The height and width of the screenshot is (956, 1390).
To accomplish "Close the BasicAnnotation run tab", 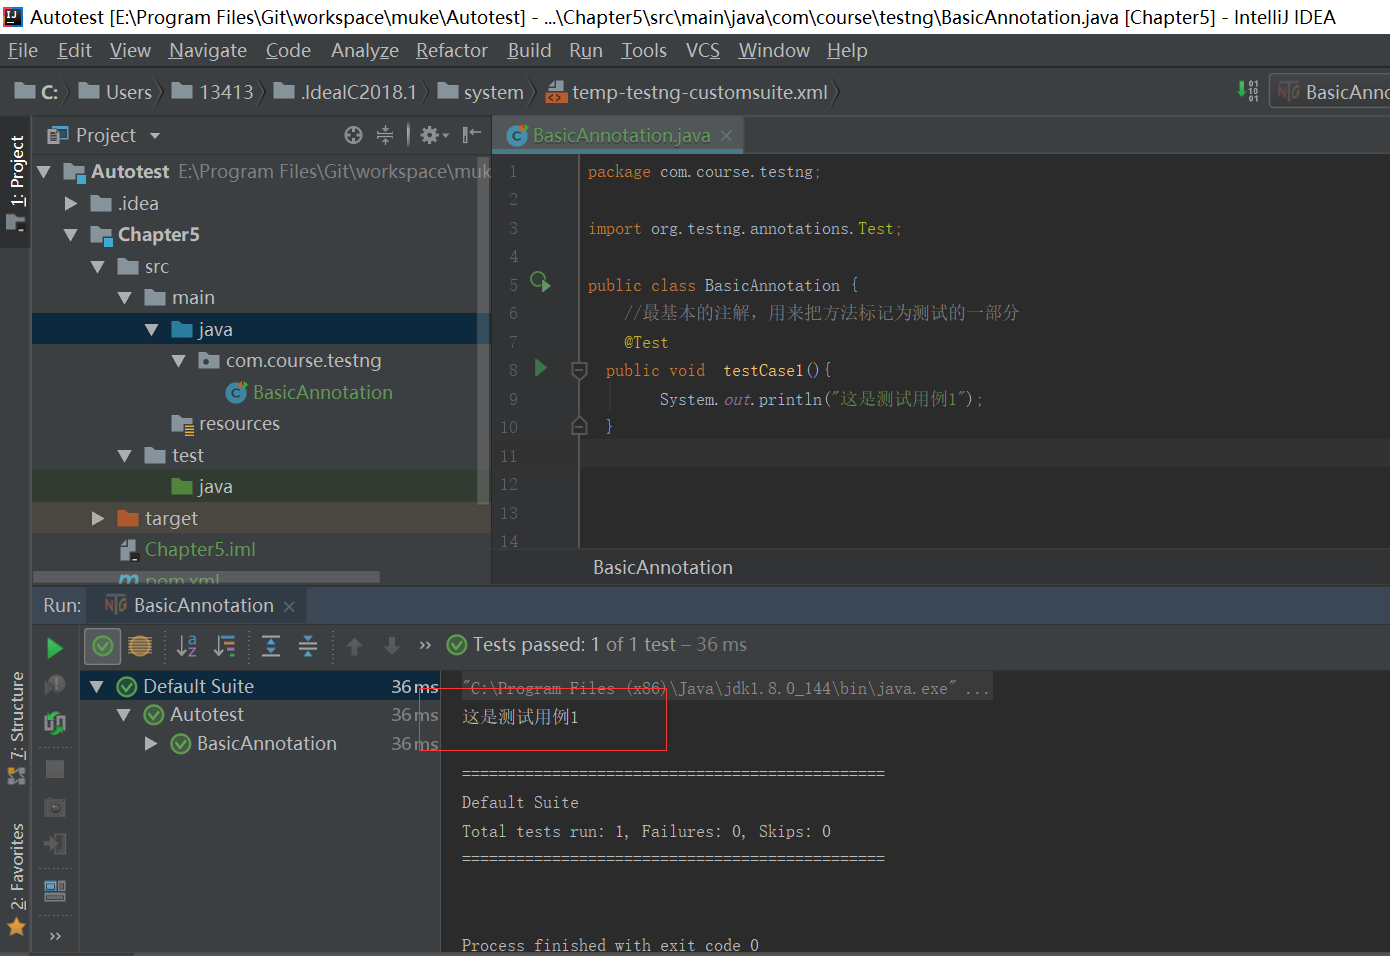I will [x=289, y=606].
